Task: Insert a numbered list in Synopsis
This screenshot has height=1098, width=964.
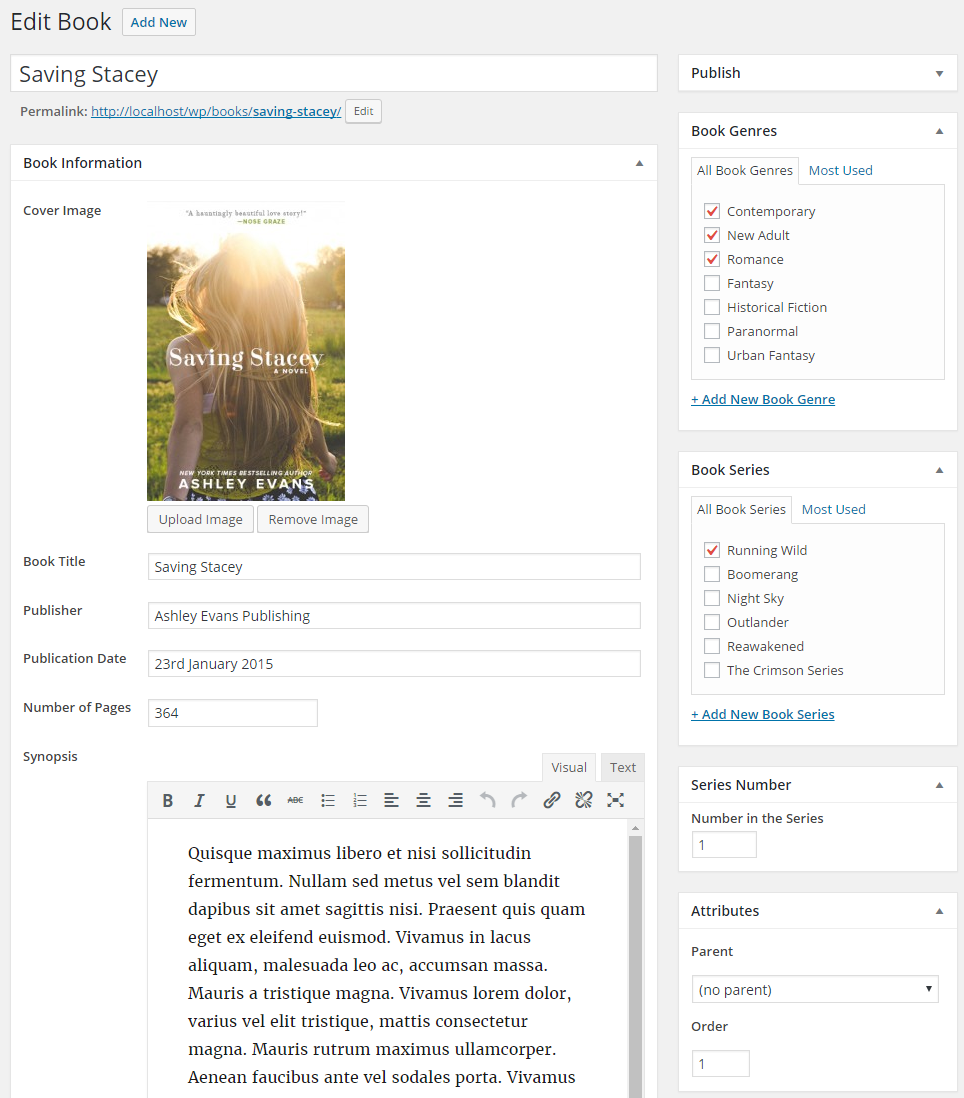Action: coord(360,800)
